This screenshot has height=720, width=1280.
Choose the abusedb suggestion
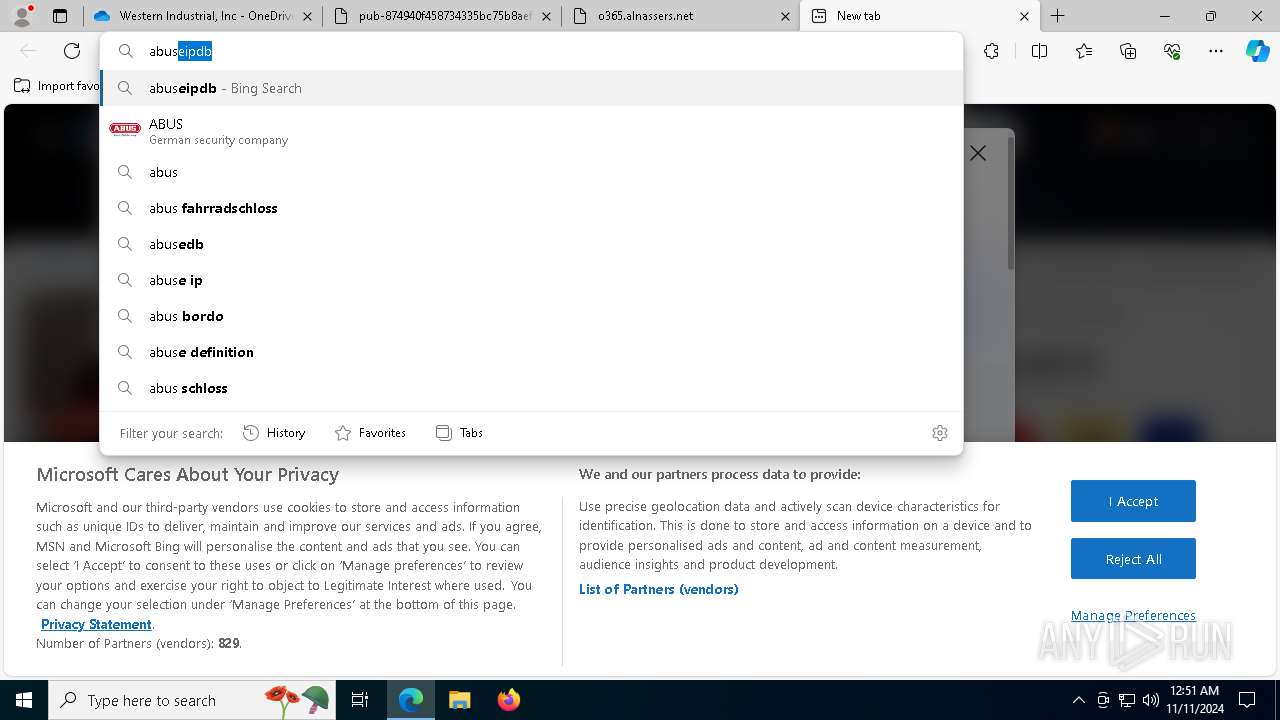coord(531,244)
